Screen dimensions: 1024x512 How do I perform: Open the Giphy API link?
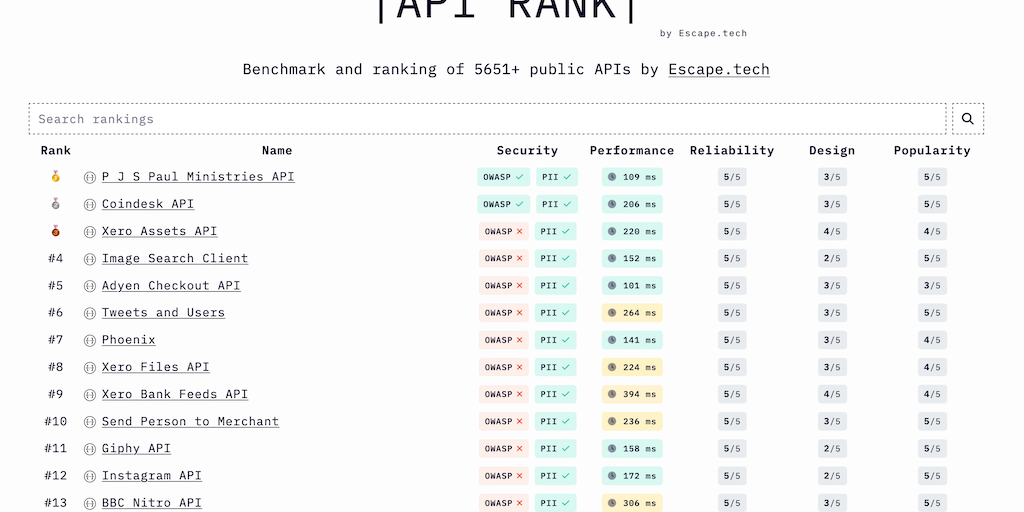136,449
